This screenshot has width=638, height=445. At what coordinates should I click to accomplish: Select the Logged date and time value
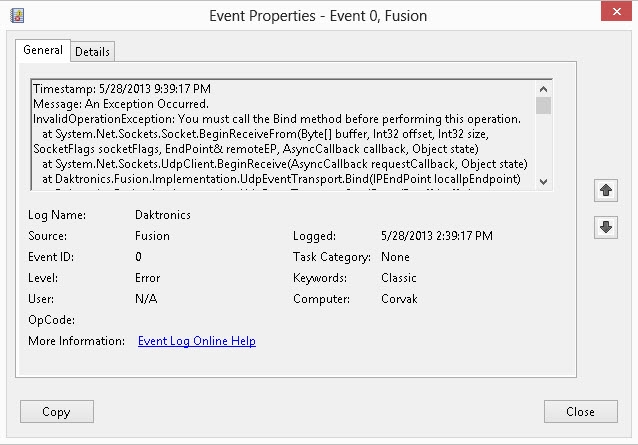(x=437, y=236)
